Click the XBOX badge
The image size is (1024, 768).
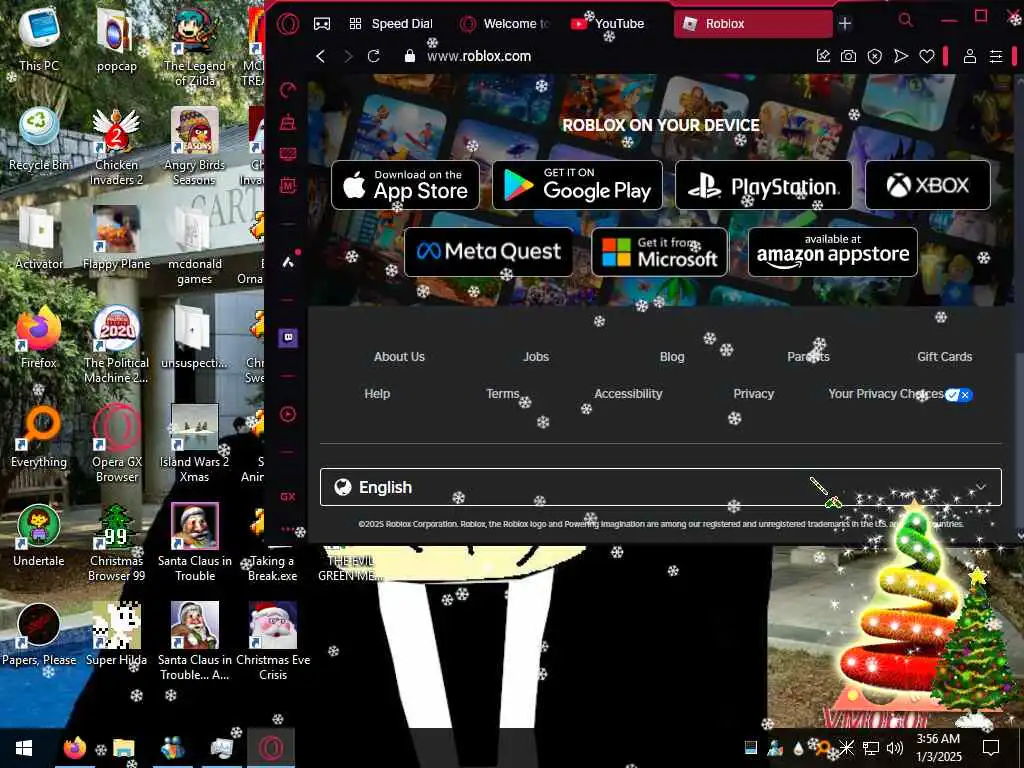[x=927, y=185]
